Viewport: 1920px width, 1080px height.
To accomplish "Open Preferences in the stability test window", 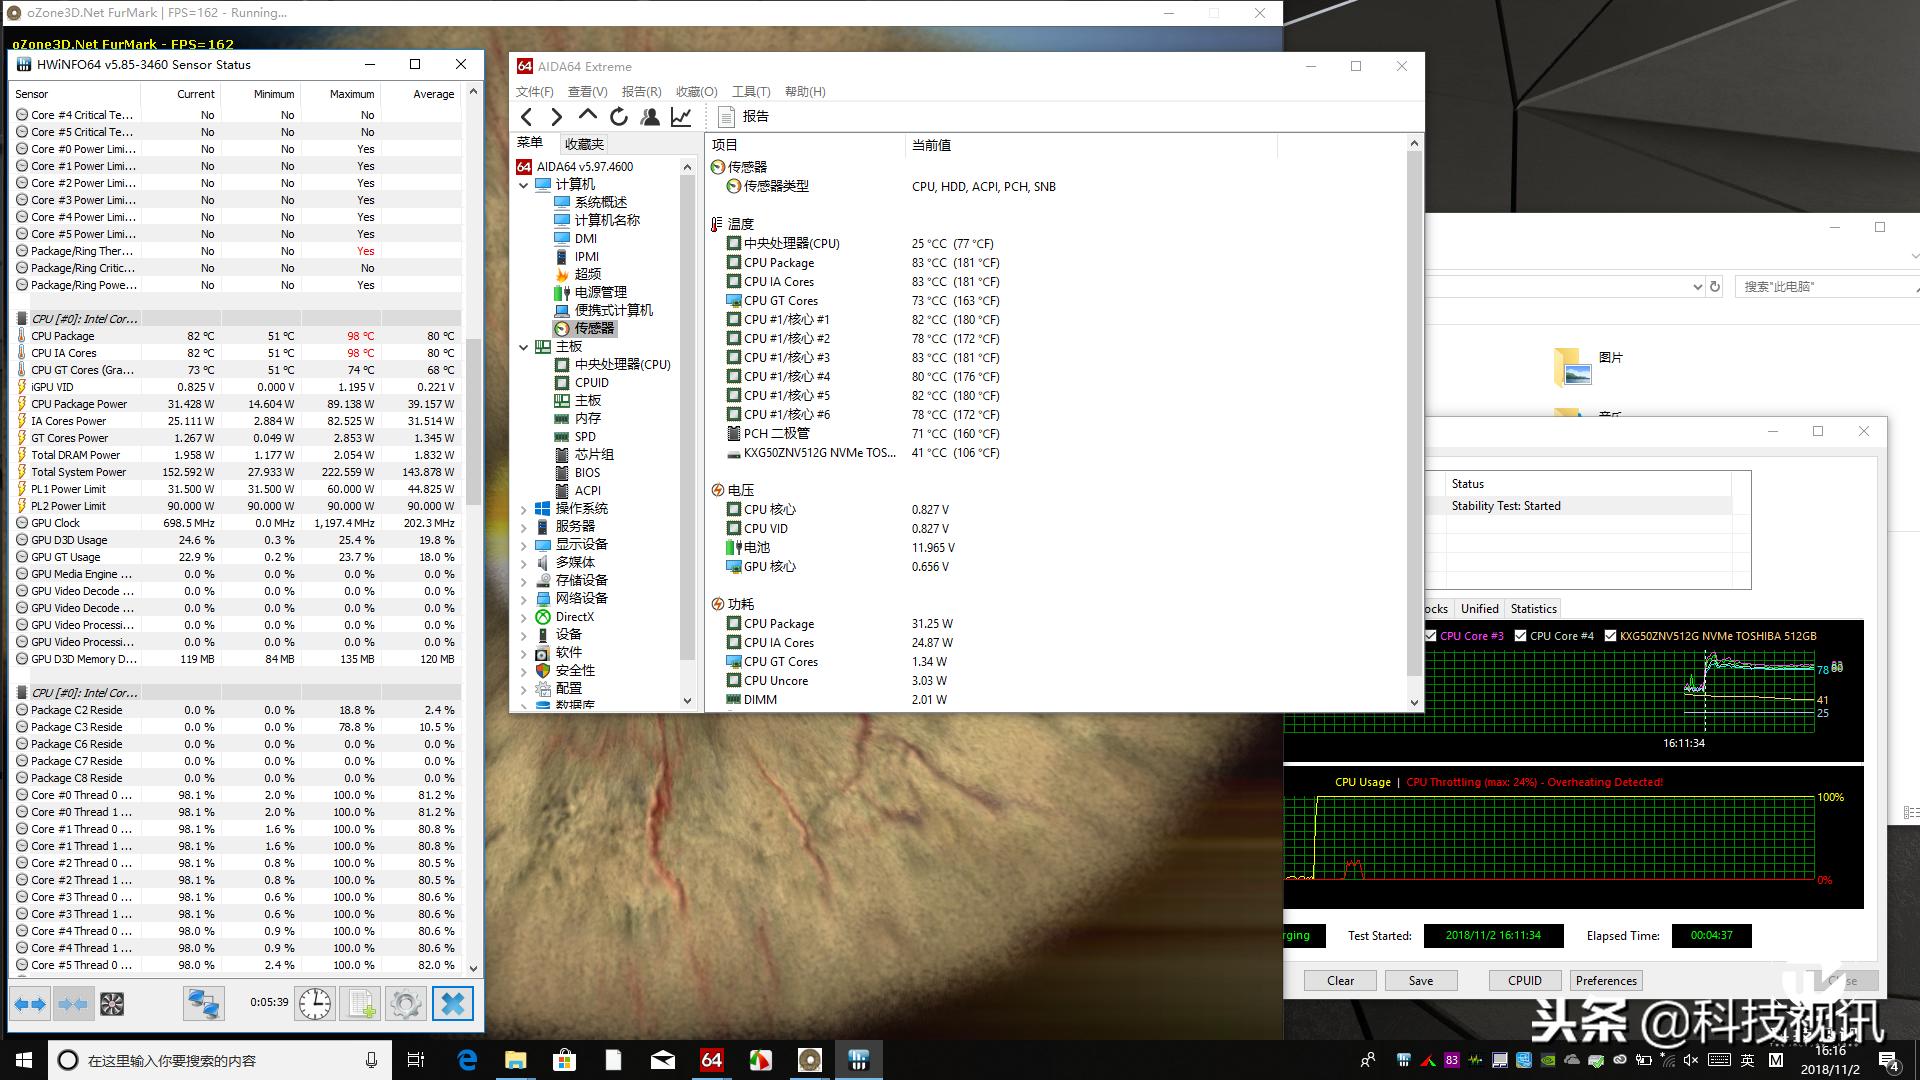I will click(x=1605, y=980).
